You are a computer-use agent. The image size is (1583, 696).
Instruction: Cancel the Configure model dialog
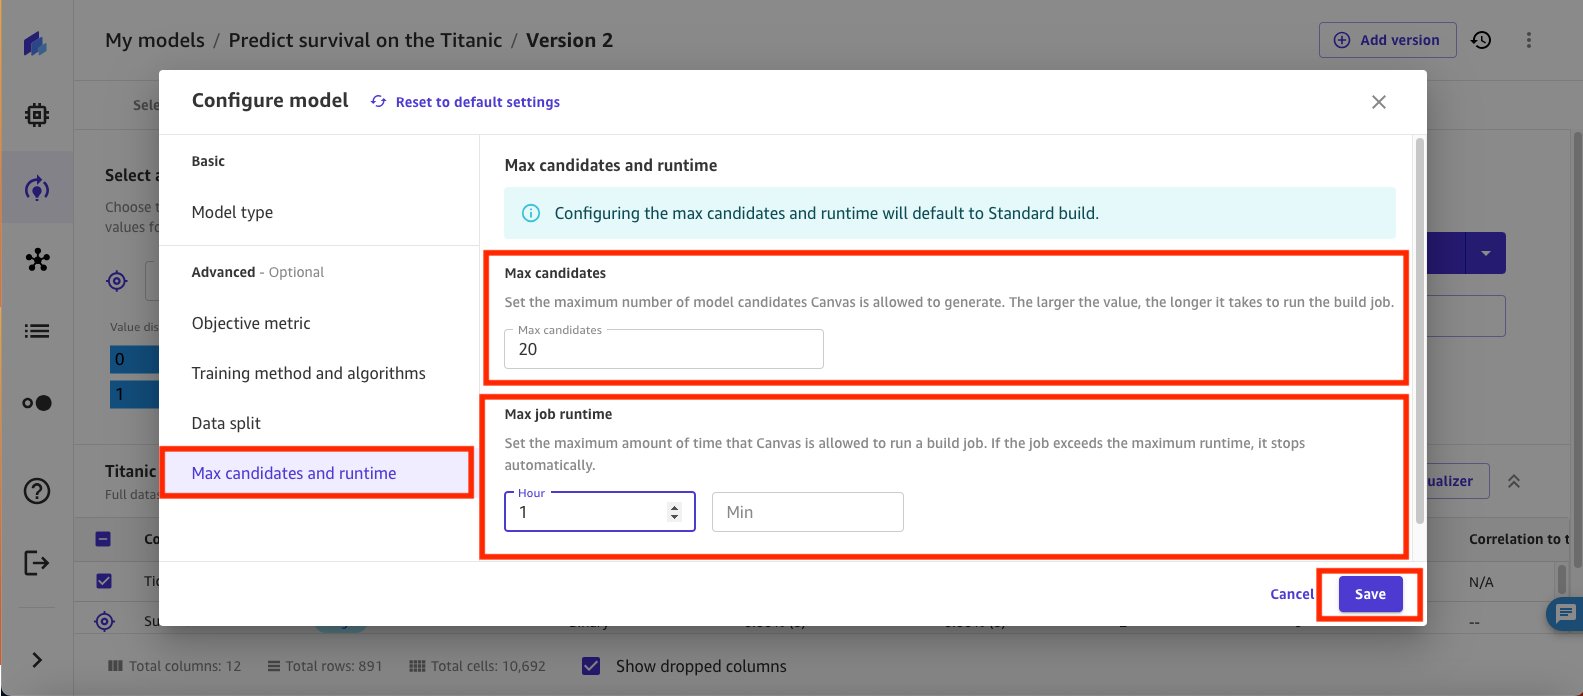[1292, 594]
